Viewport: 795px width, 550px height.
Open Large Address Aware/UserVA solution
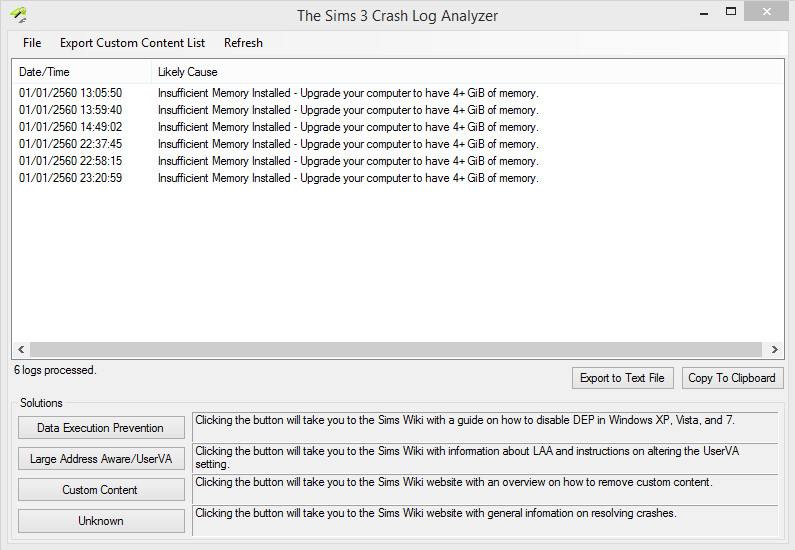click(x=101, y=459)
